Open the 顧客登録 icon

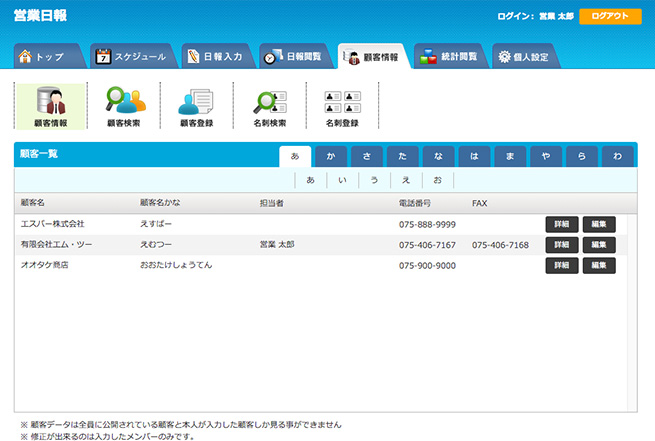[x=197, y=106]
